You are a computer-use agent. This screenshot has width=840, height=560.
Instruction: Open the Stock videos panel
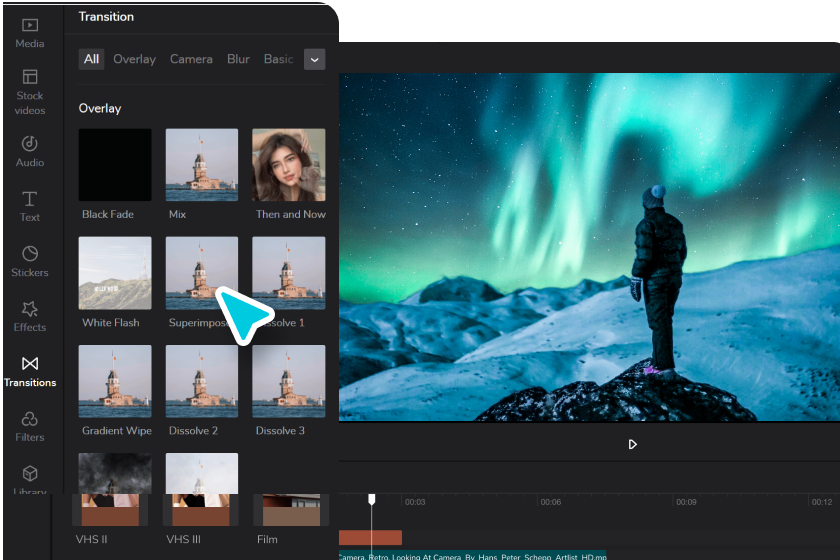point(29,92)
